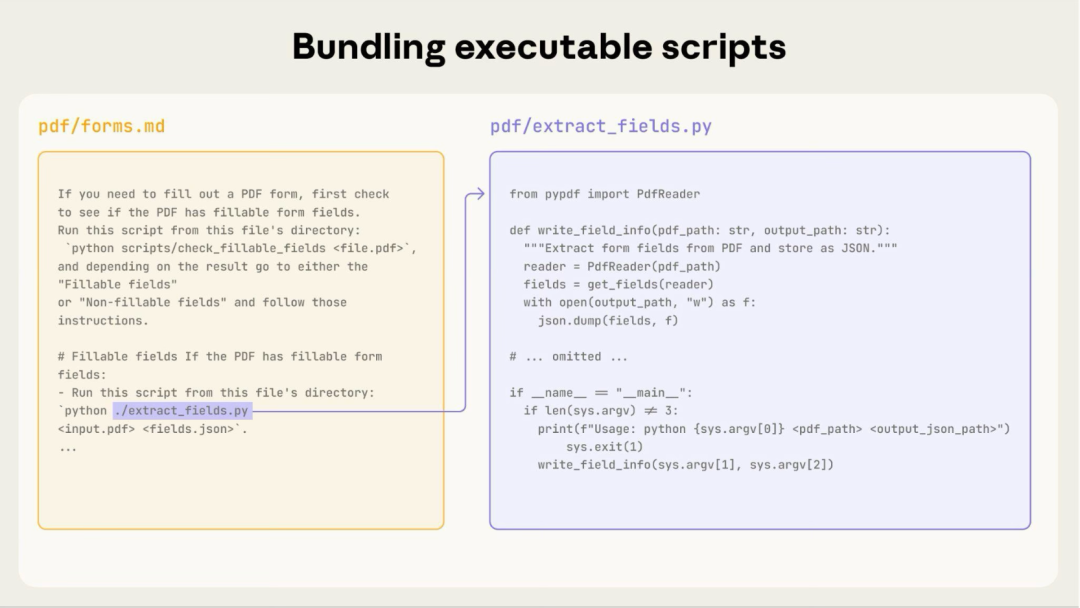Click the final write_field_info(sys.argv[1], sys.argv[2]) call
The image size is (1080, 608).
(x=685, y=465)
